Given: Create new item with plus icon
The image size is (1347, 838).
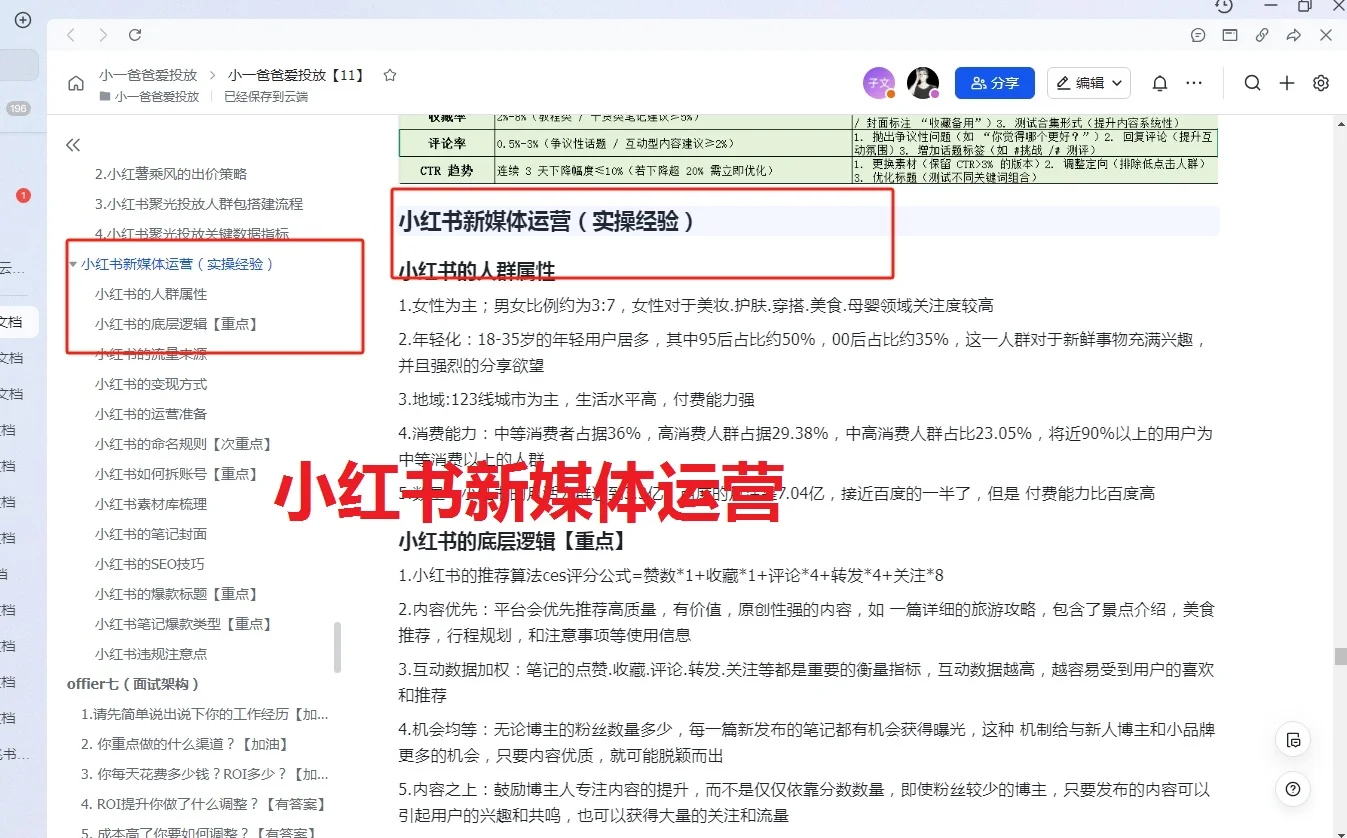Looking at the screenshot, I should tap(1287, 83).
